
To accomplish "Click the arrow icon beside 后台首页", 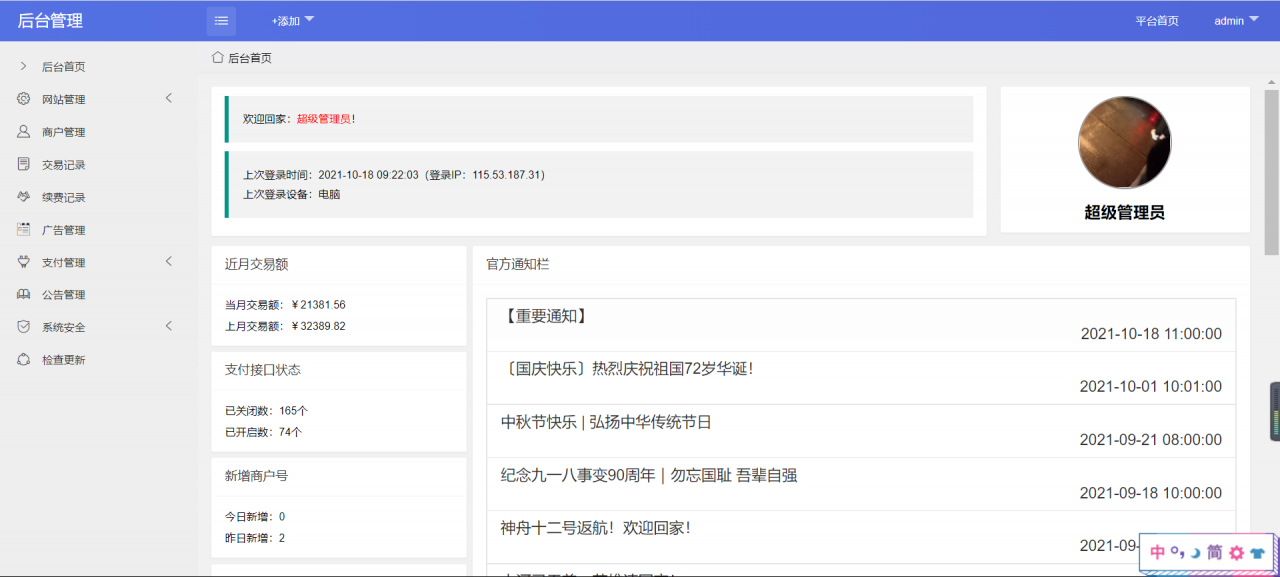I will coord(23,66).
